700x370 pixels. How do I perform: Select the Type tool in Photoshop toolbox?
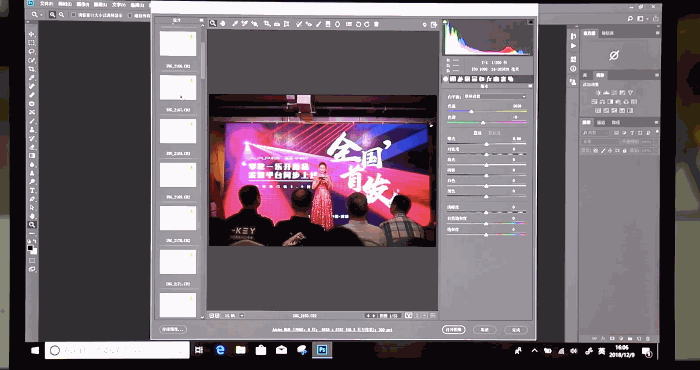click(x=32, y=191)
